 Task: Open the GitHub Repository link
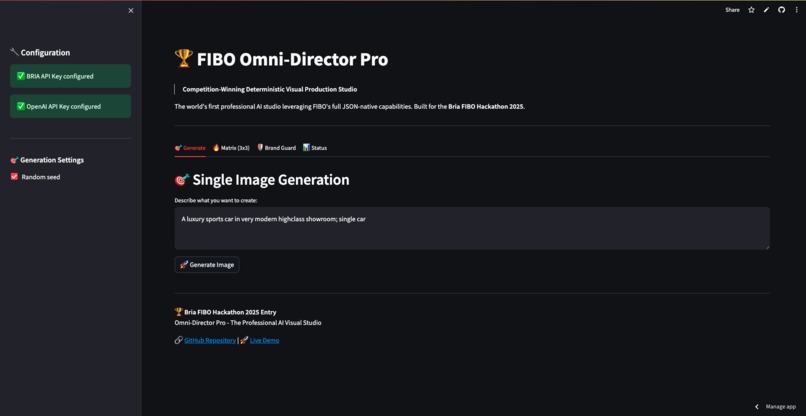pos(210,340)
